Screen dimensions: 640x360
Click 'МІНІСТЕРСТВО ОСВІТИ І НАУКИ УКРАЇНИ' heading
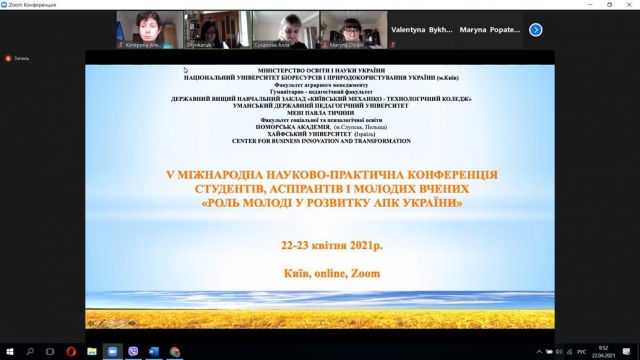tap(321, 71)
